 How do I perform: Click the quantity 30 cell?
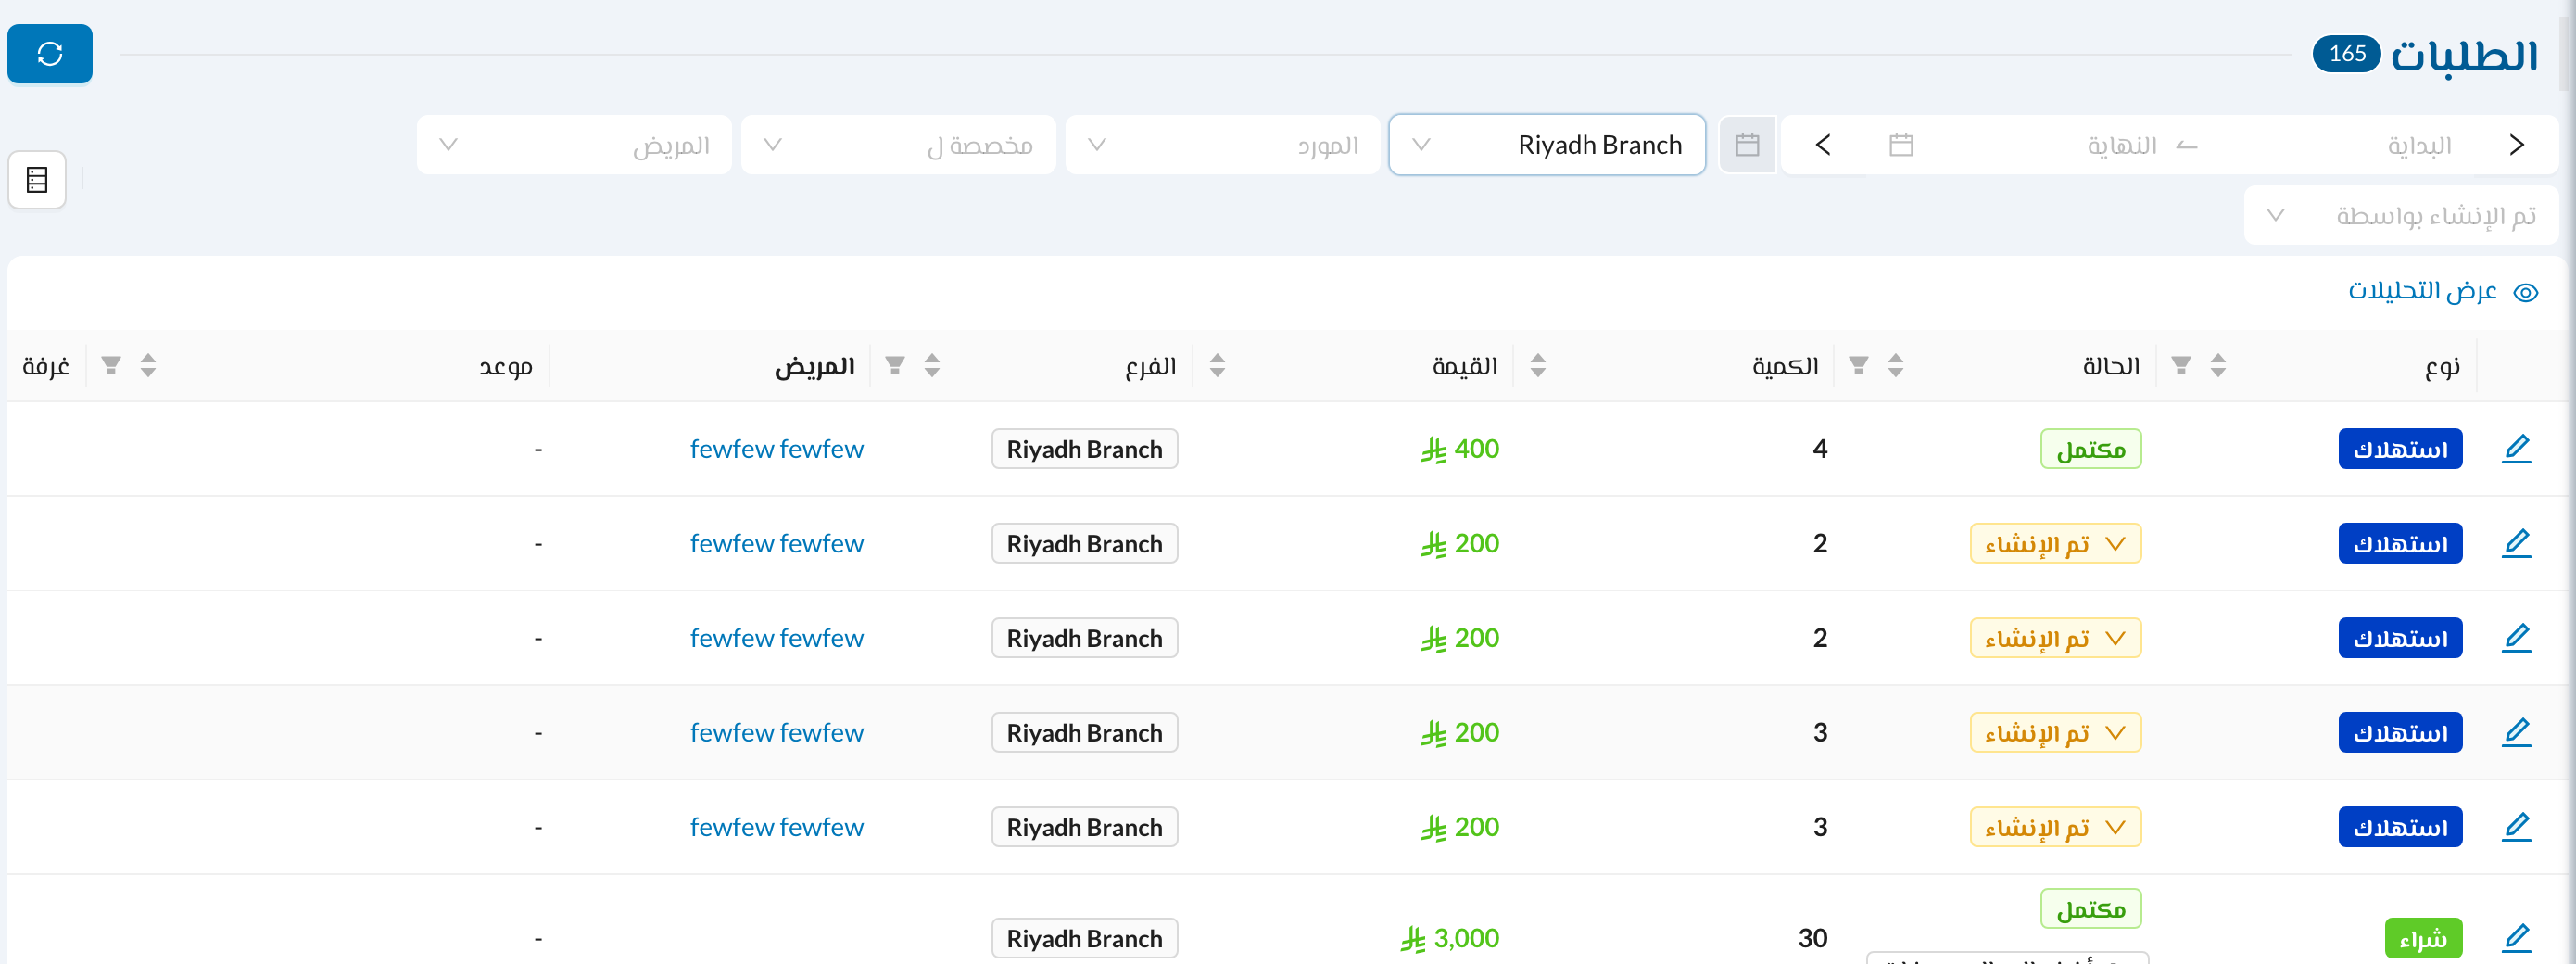(x=1812, y=938)
